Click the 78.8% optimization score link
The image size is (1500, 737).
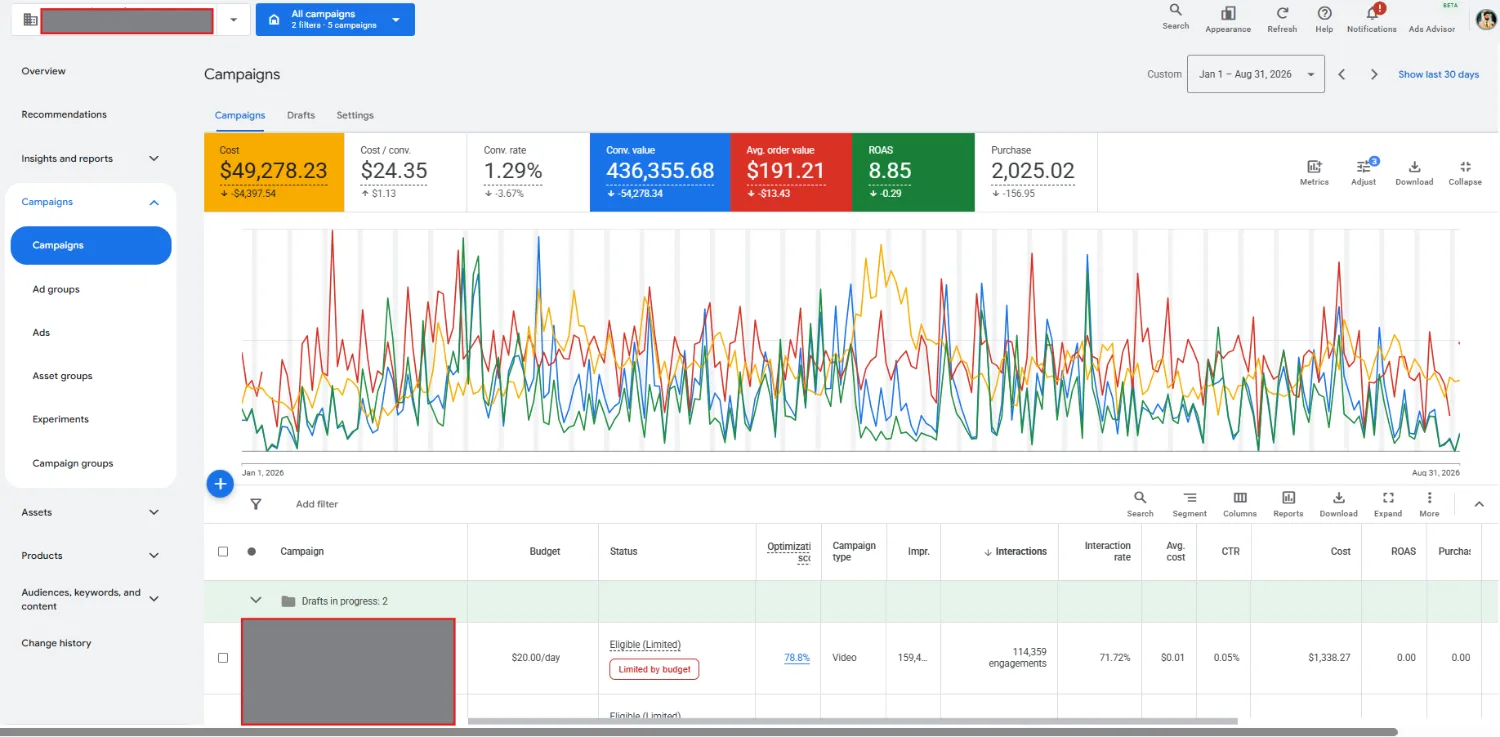coord(797,658)
